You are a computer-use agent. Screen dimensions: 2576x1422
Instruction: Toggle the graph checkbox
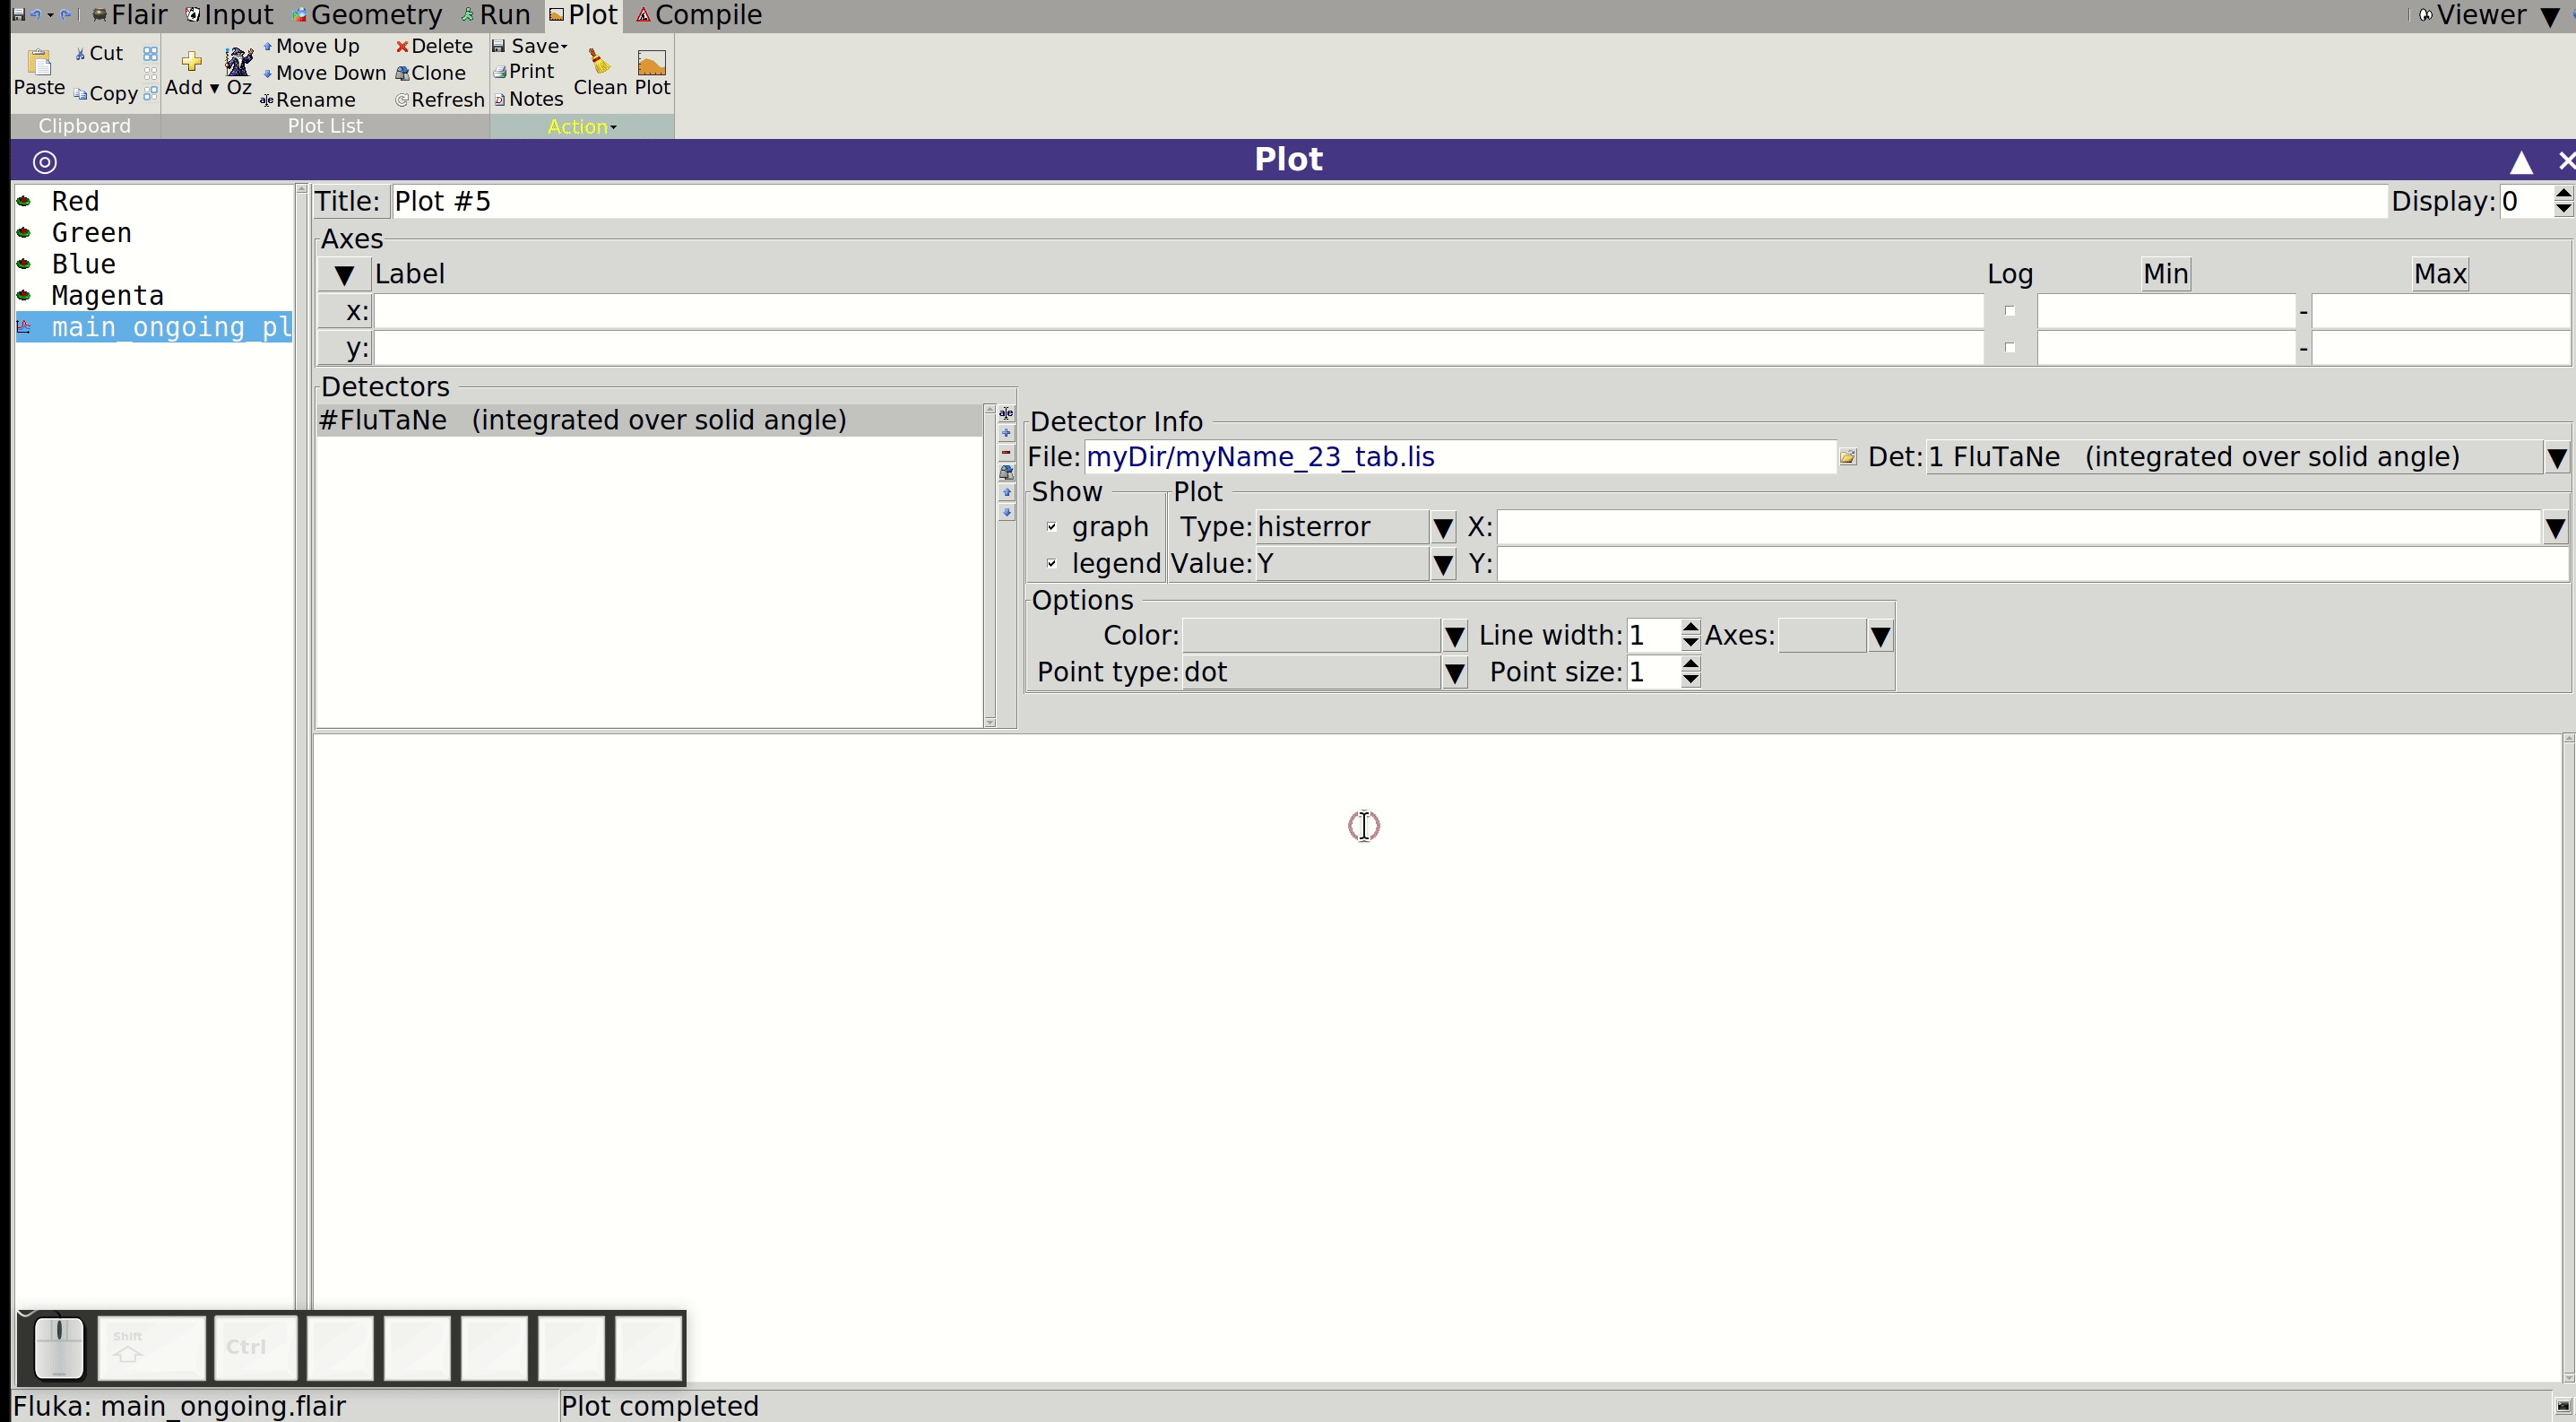click(1052, 527)
